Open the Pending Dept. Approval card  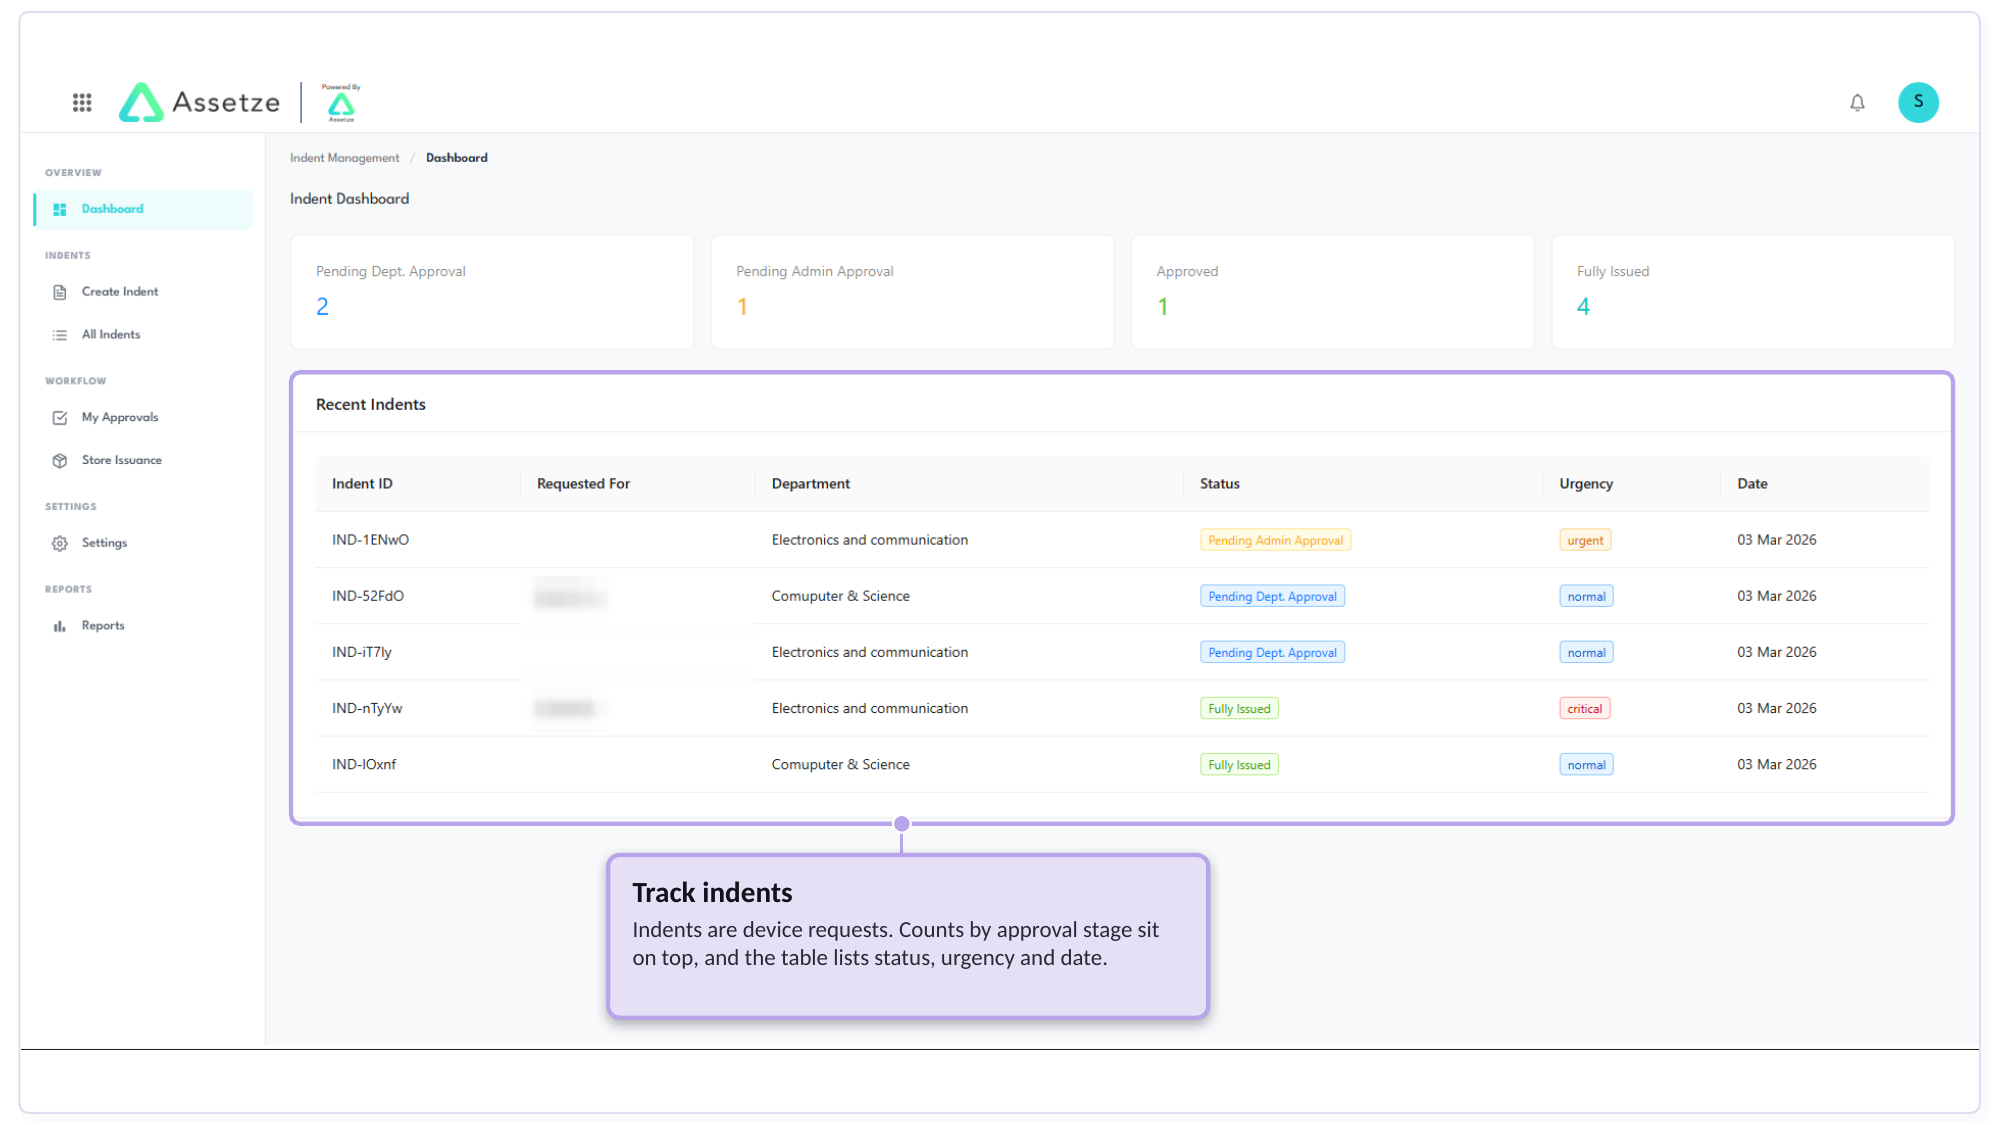point(492,292)
